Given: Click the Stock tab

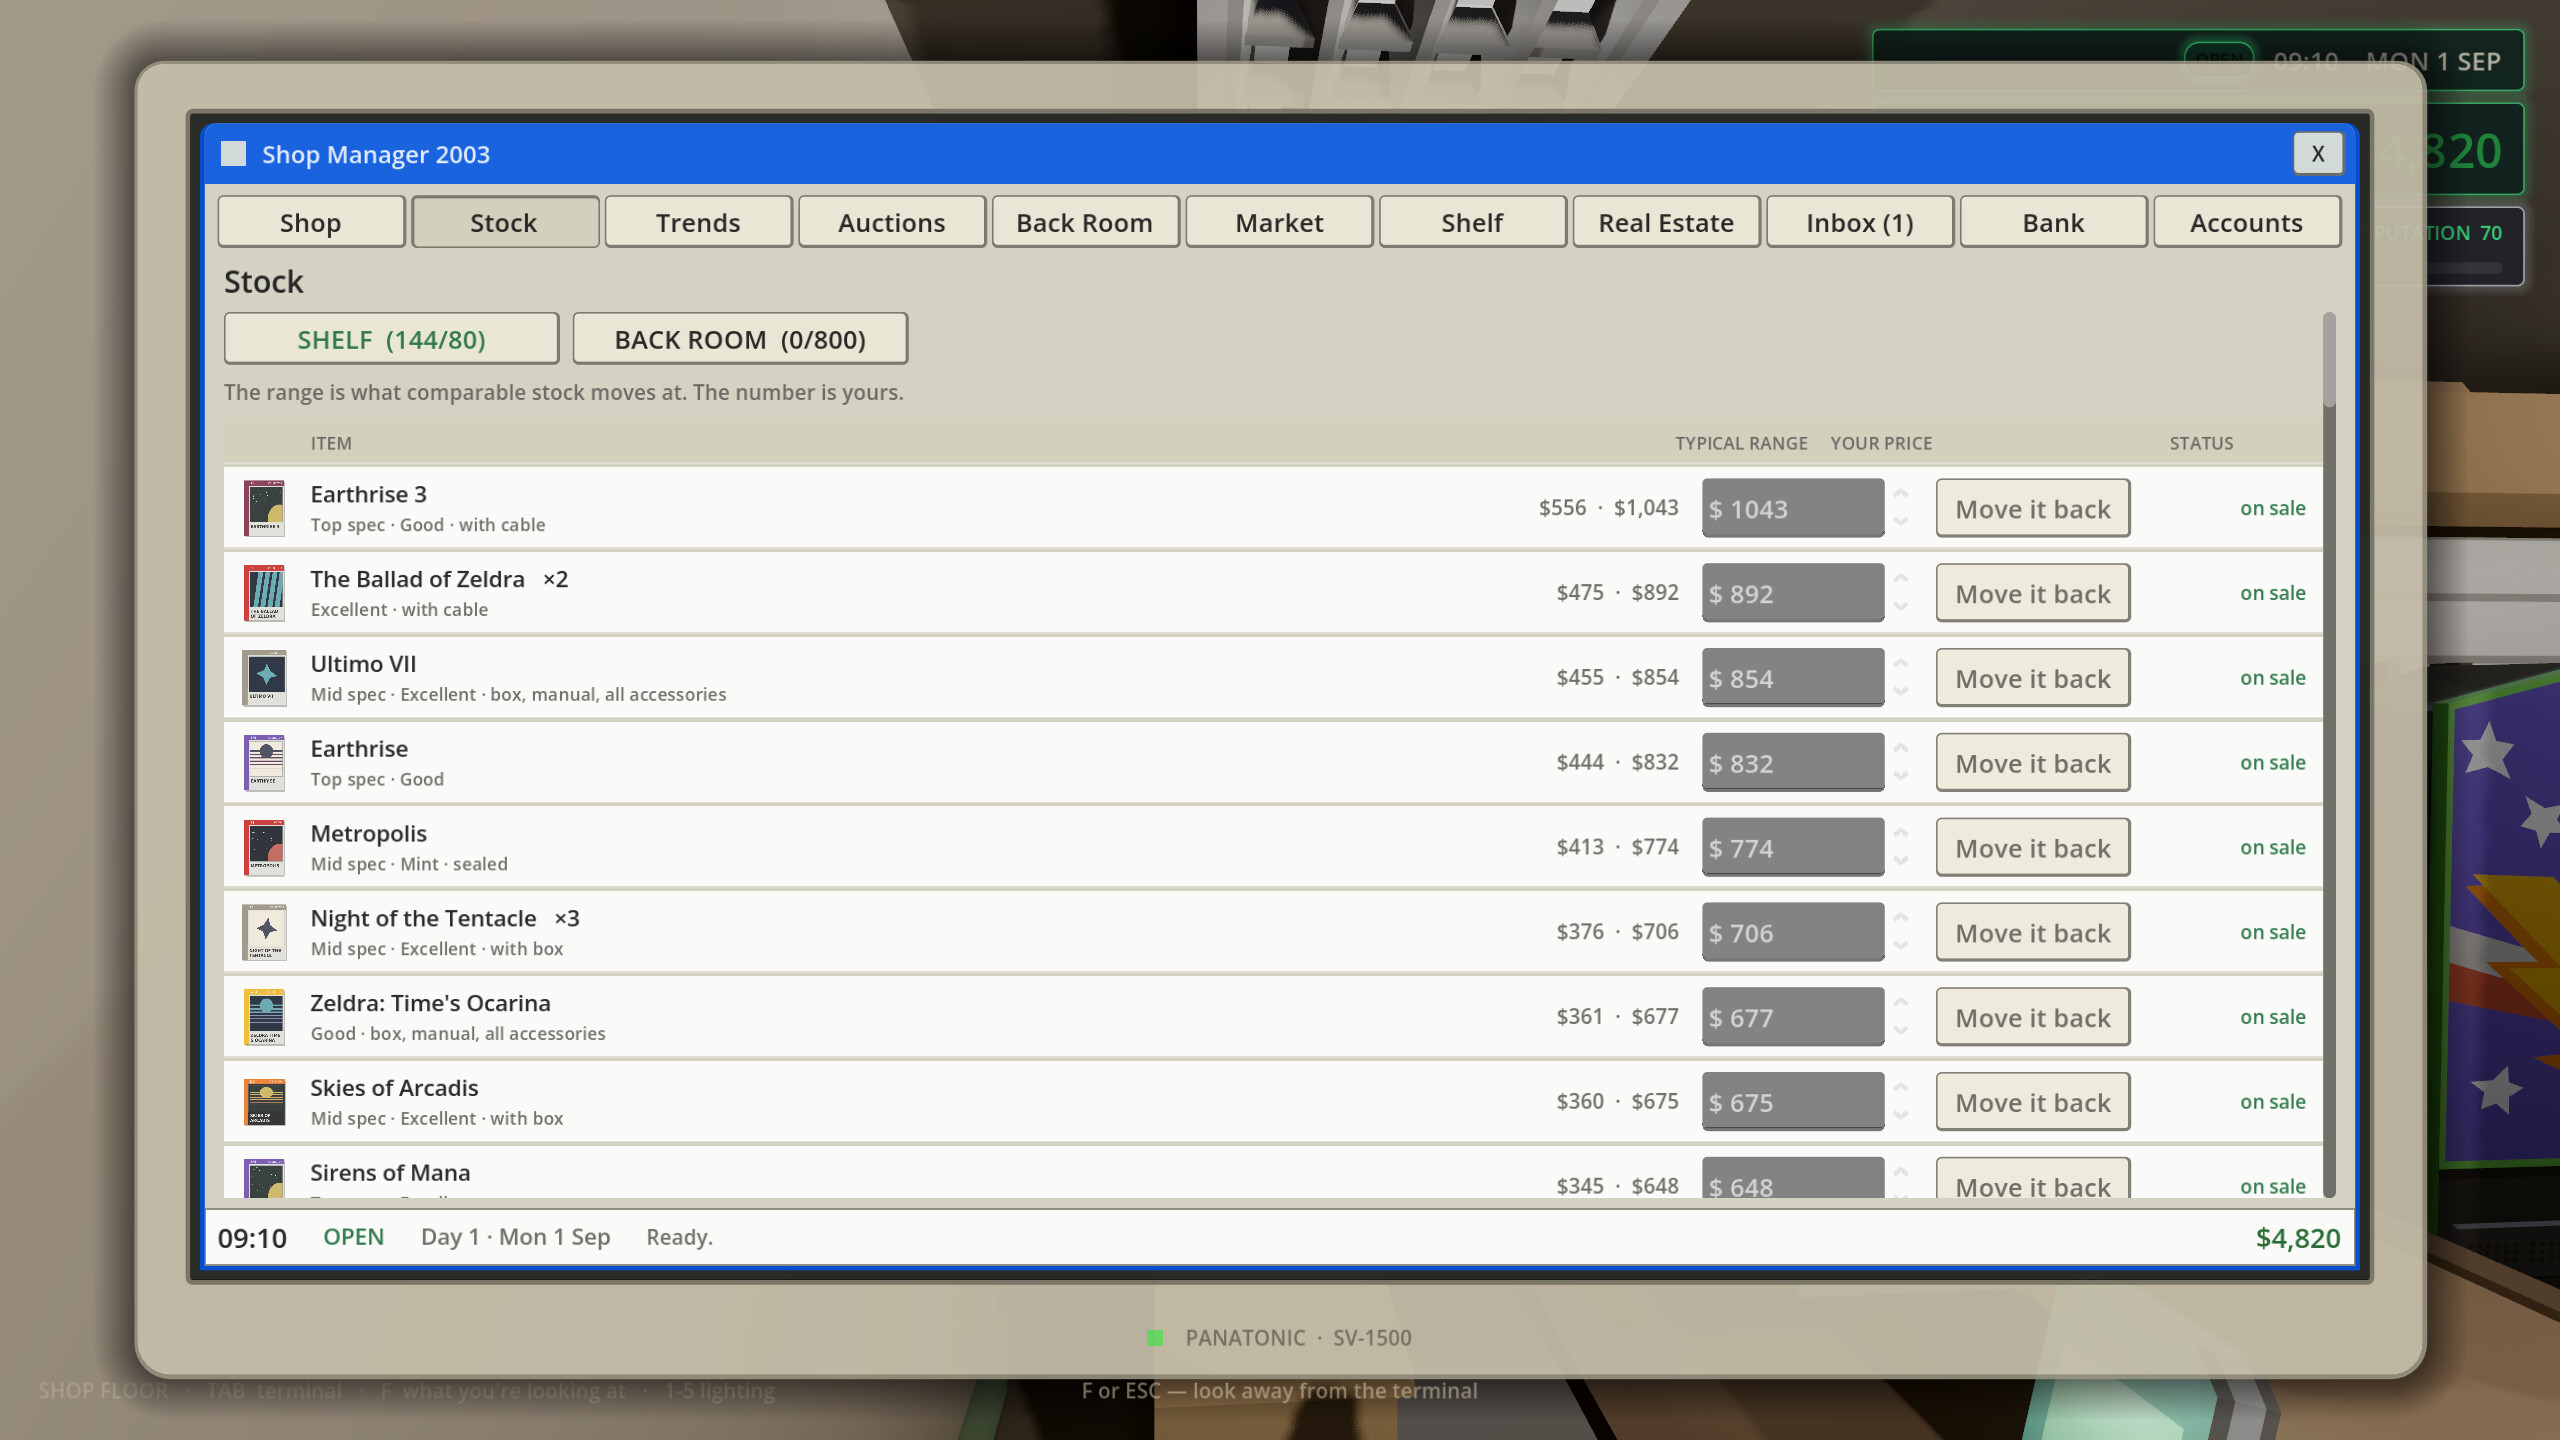Looking at the screenshot, I should coord(504,222).
